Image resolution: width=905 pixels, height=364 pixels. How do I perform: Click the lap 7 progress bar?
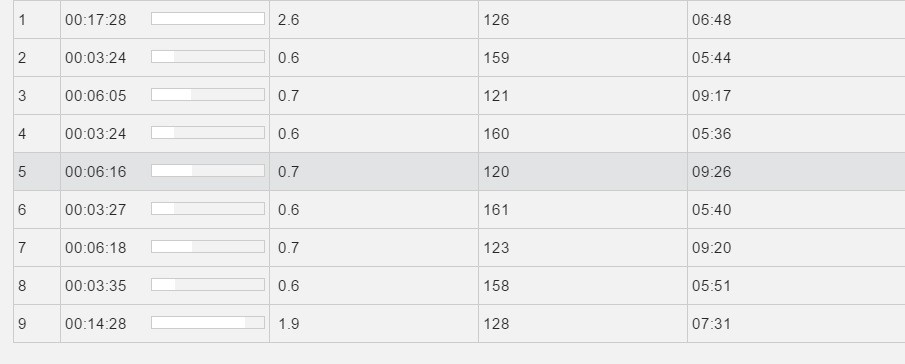[x=208, y=246]
